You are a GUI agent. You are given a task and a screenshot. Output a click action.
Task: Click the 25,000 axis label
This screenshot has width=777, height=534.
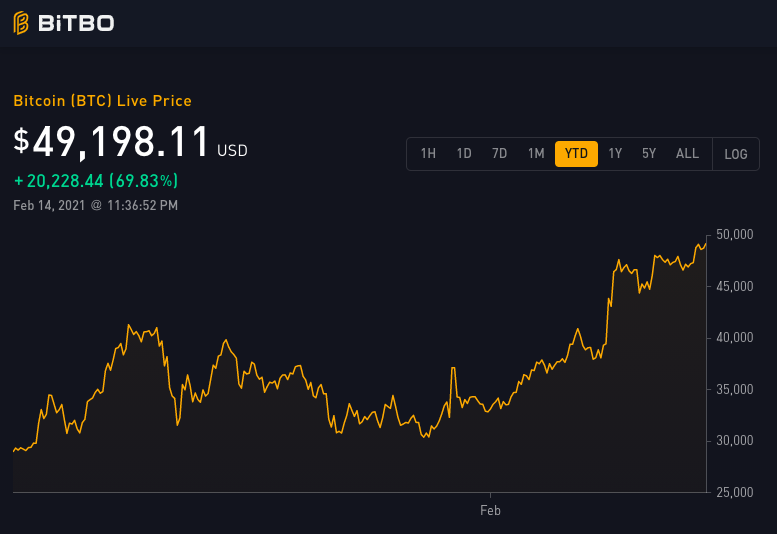734,492
